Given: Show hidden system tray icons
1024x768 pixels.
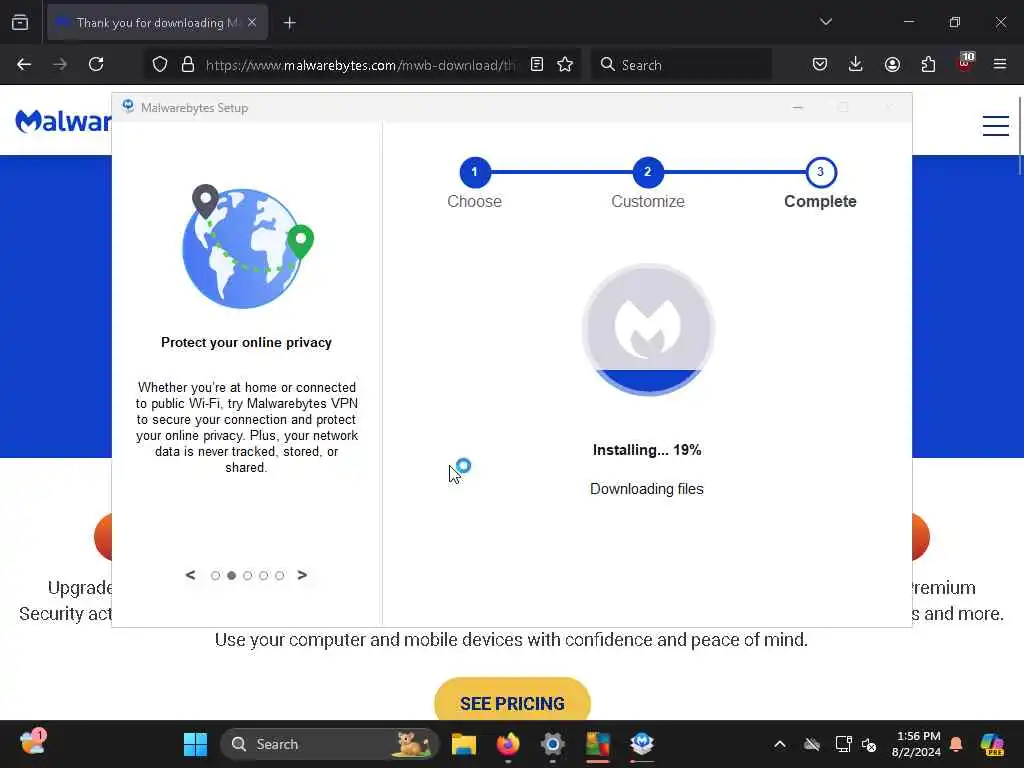Looking at the screenshot, I should 780,744.
